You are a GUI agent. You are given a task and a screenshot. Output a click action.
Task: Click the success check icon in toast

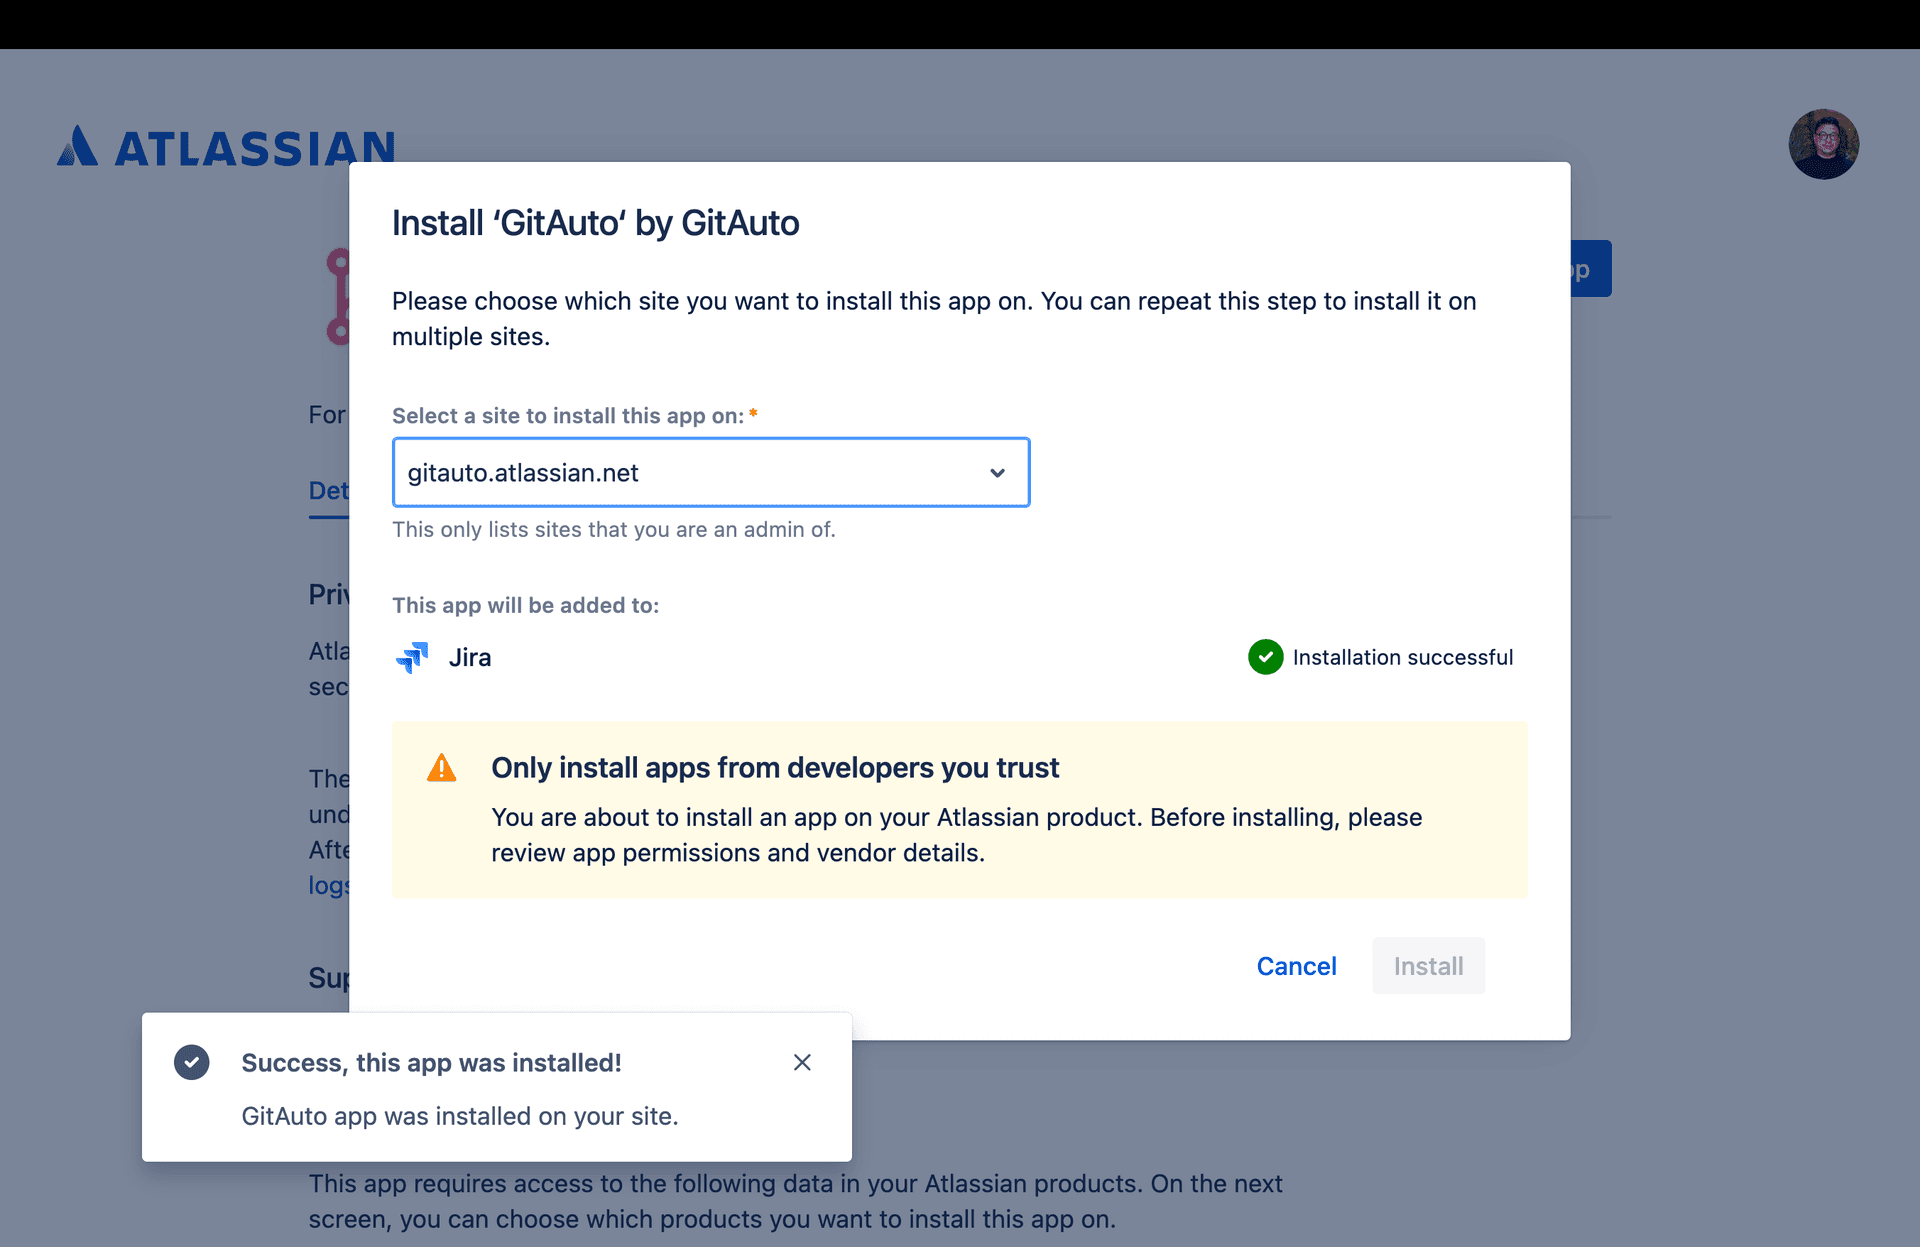click(191, 1062)
